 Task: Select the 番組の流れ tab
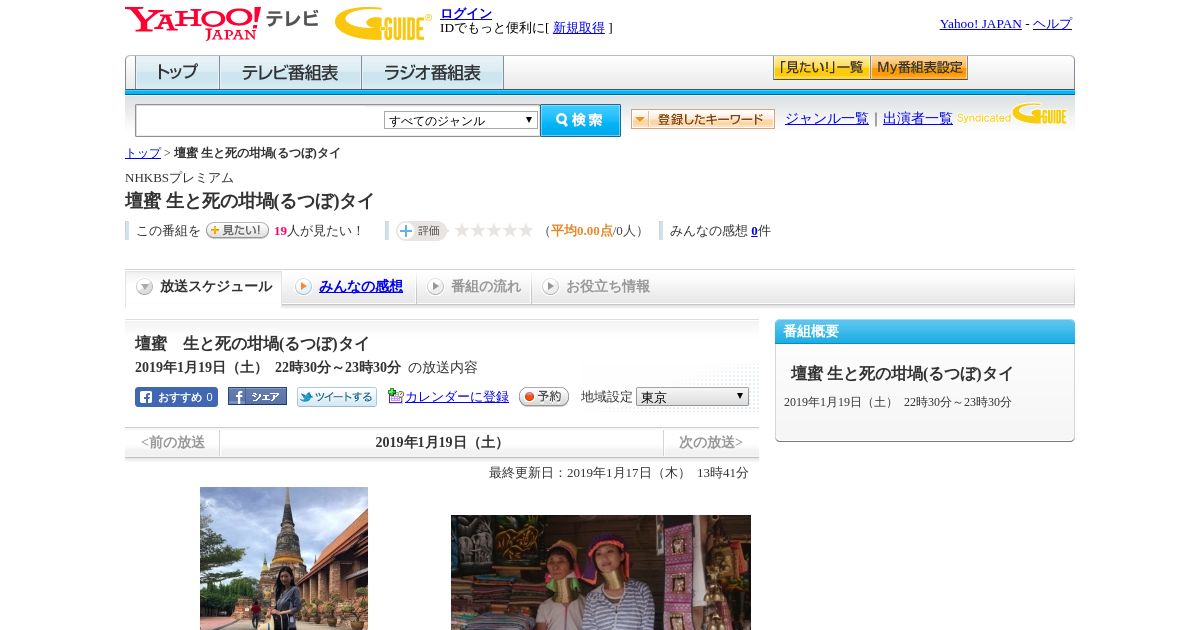pyautogui.click(x=474, y=287)
